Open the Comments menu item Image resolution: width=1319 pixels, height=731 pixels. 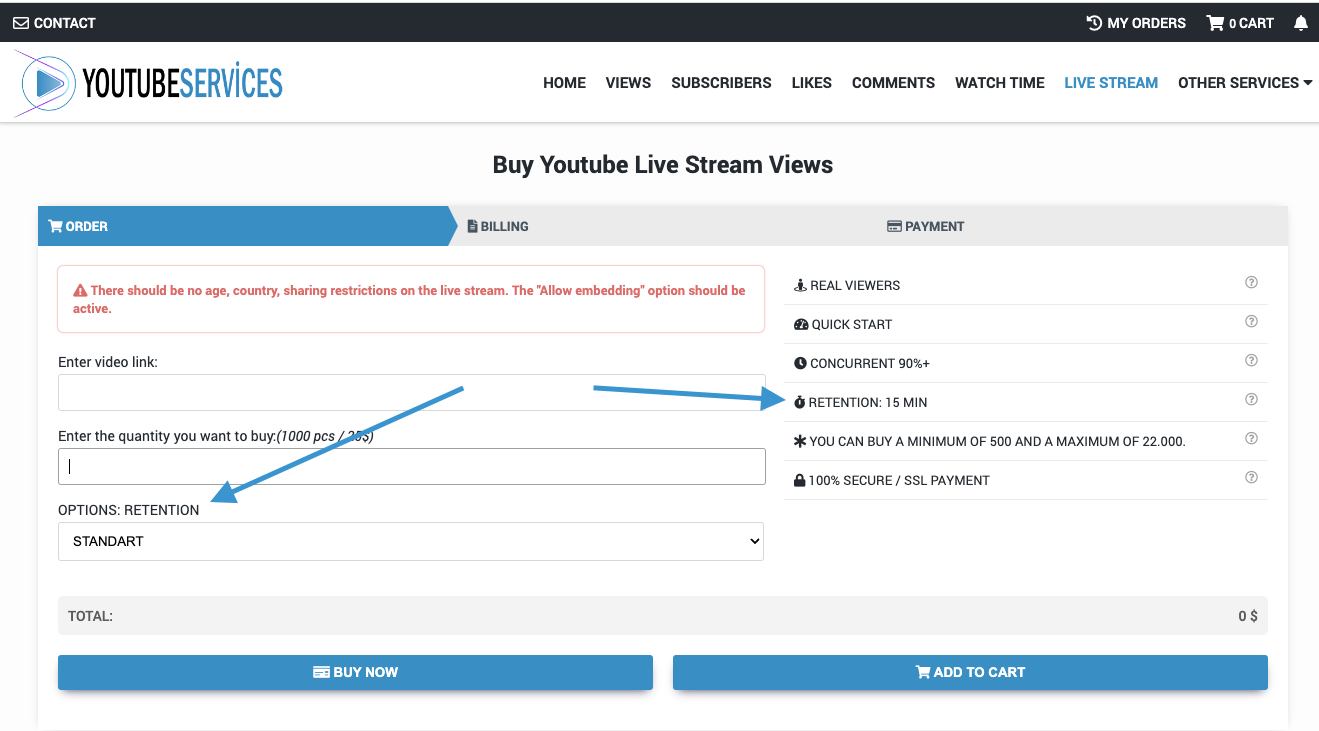[x=893, y=83]
